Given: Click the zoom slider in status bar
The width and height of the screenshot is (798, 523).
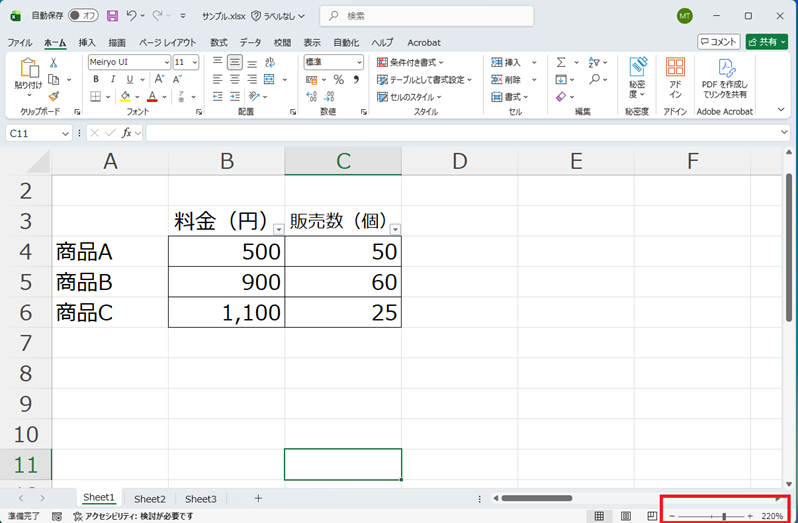Looking at the screenshot, I should (724, 516).
